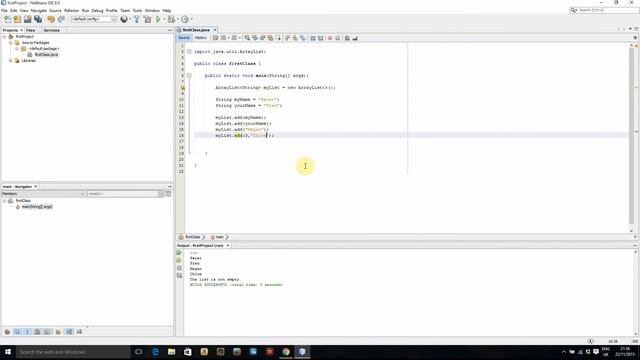Click the NetBeans quick search field
The image size is (640, 360).
pos(607,10)
